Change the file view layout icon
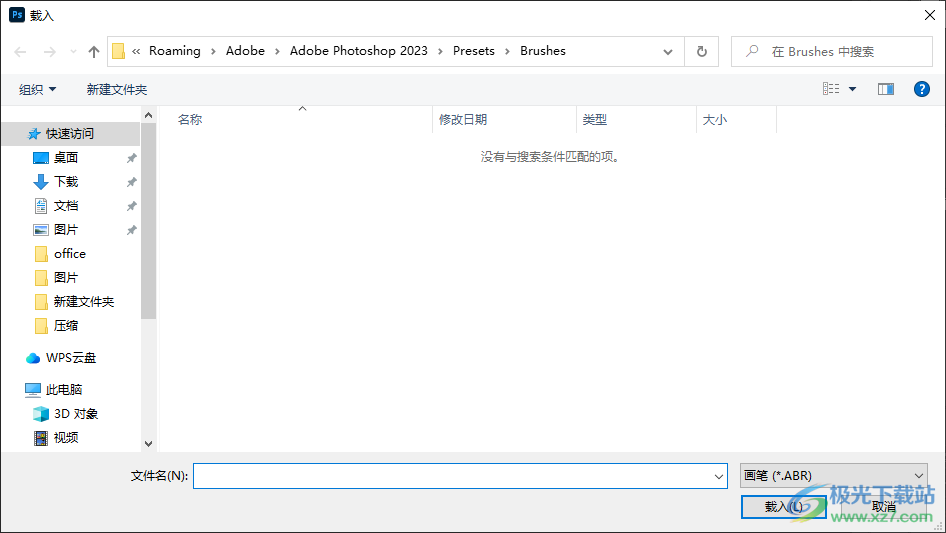Screen dimensions: 946x533 (831, 89)
